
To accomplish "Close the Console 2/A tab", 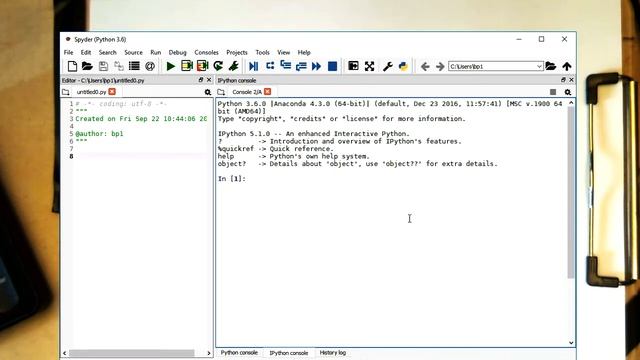I will (x=268, y=91).
